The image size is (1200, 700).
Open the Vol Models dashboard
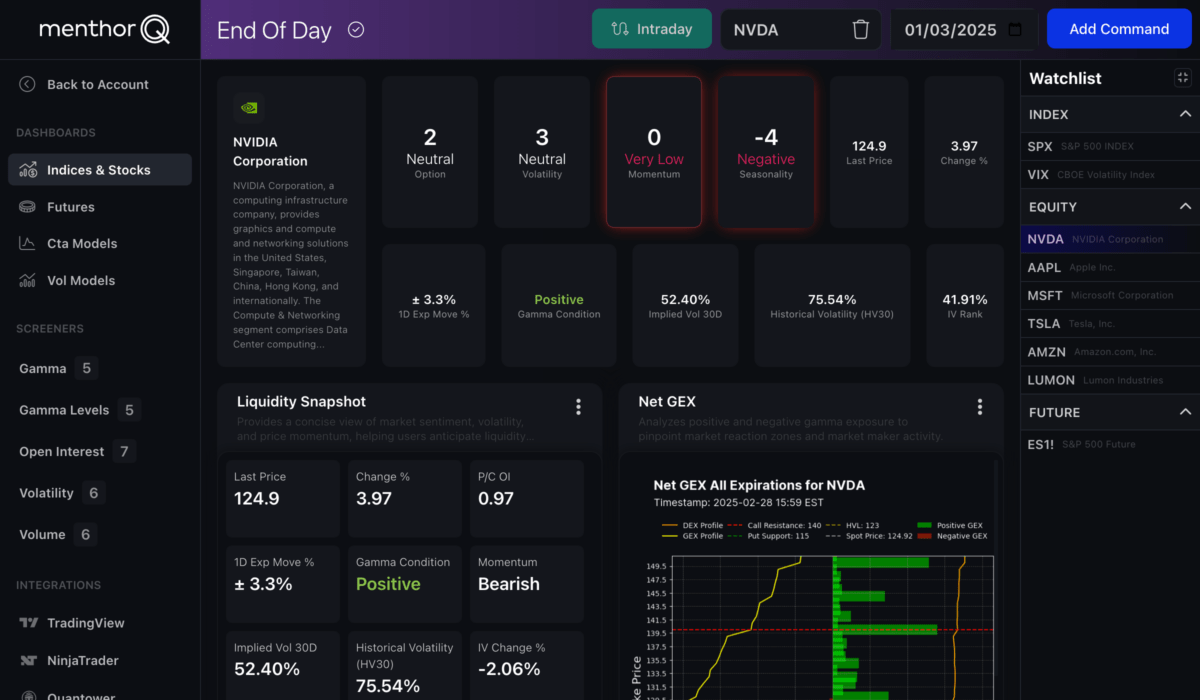100,281
